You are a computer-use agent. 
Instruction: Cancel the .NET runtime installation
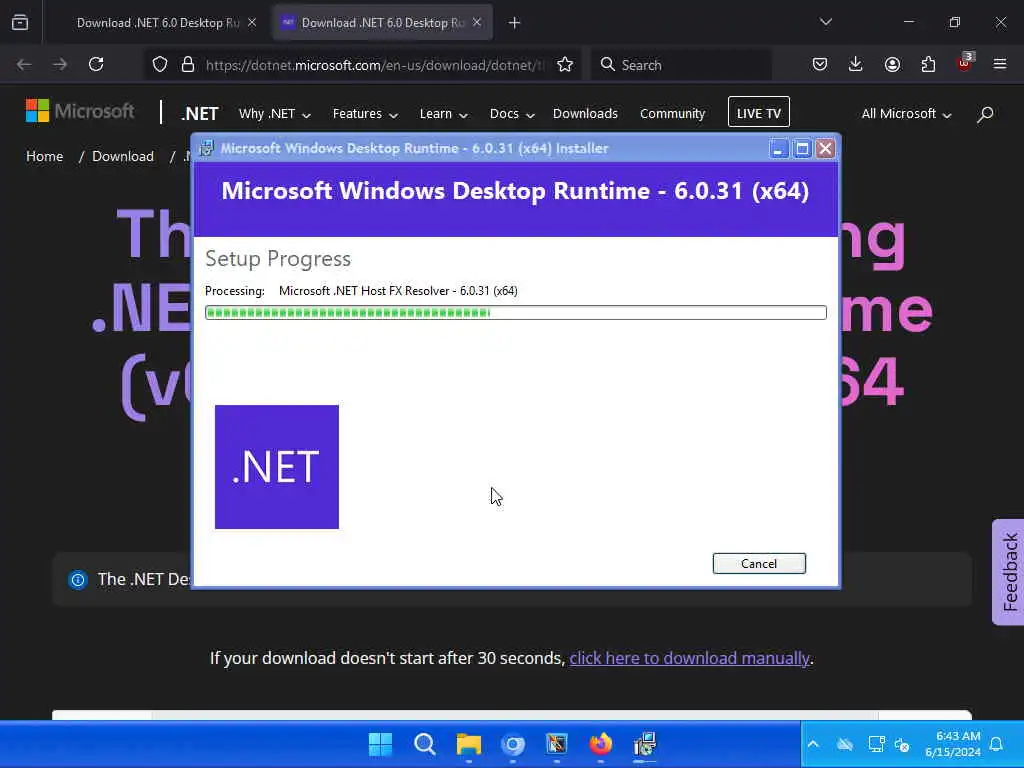coord(759,564)
